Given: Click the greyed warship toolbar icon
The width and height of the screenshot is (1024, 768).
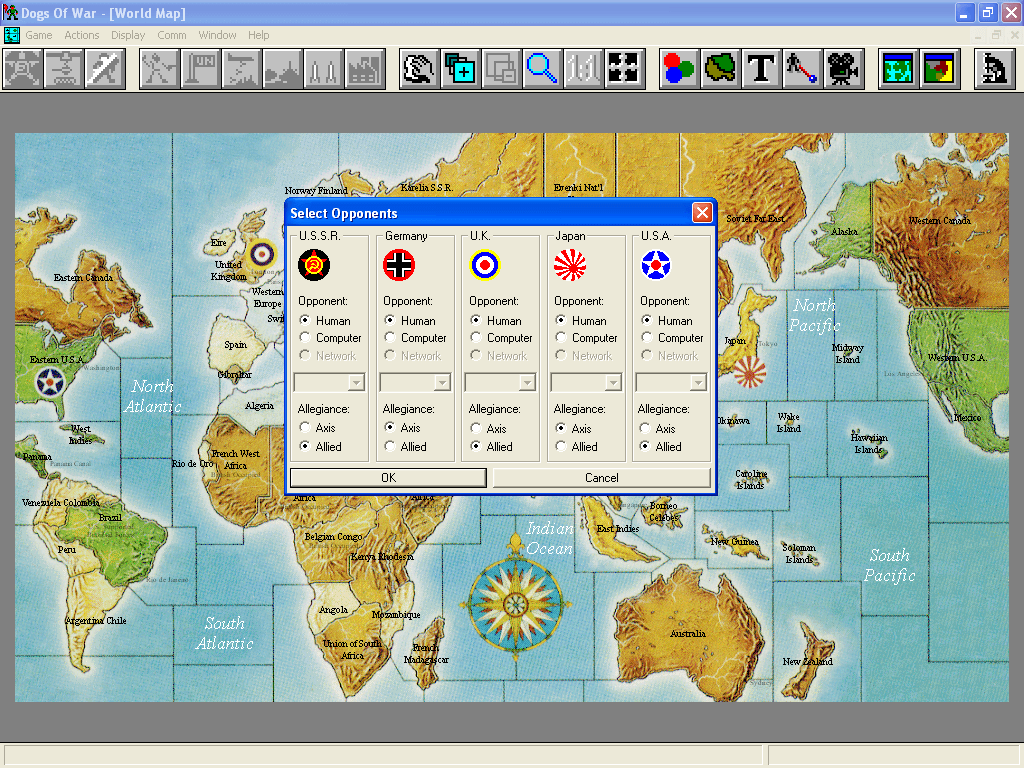Looking at the screenshot, I should coord(283,69).
